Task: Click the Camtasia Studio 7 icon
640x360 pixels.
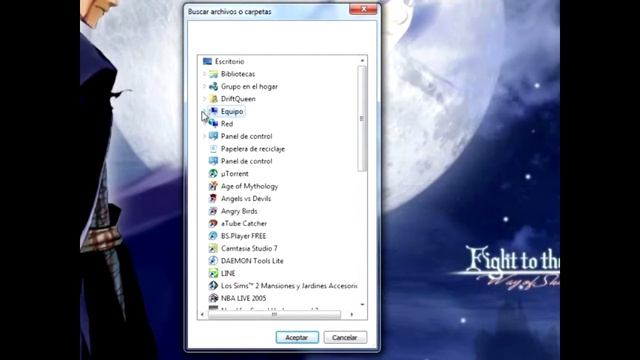Action: click(x=213, y=248)
